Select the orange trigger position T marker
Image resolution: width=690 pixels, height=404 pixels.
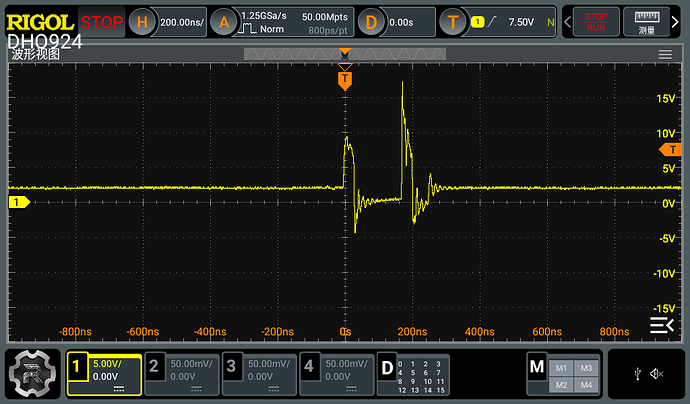pos(345,81)
